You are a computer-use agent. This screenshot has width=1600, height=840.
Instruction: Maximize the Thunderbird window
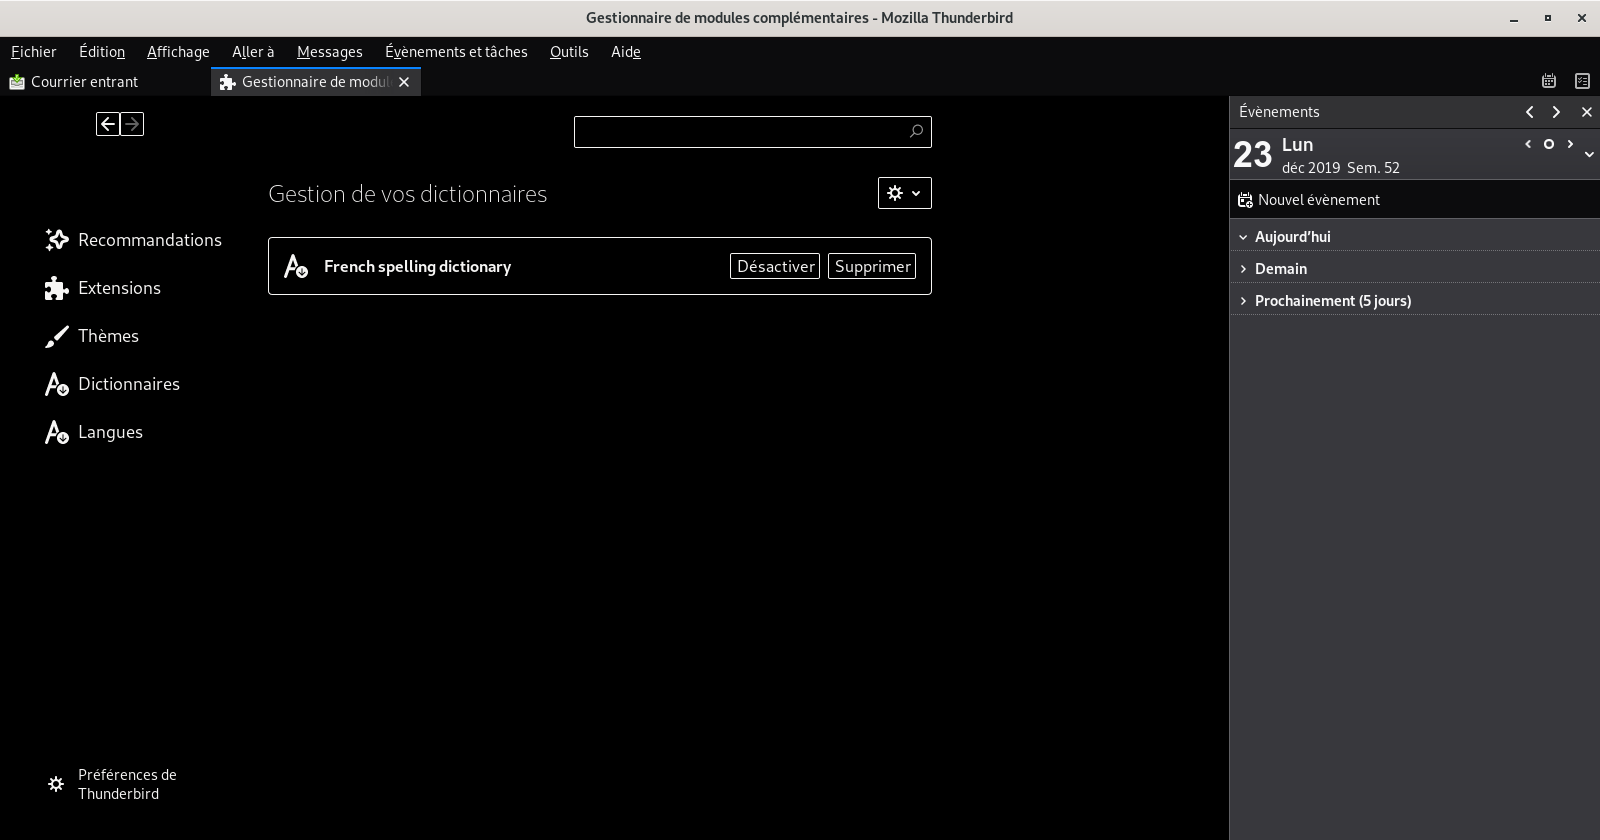click(1548, 18)
